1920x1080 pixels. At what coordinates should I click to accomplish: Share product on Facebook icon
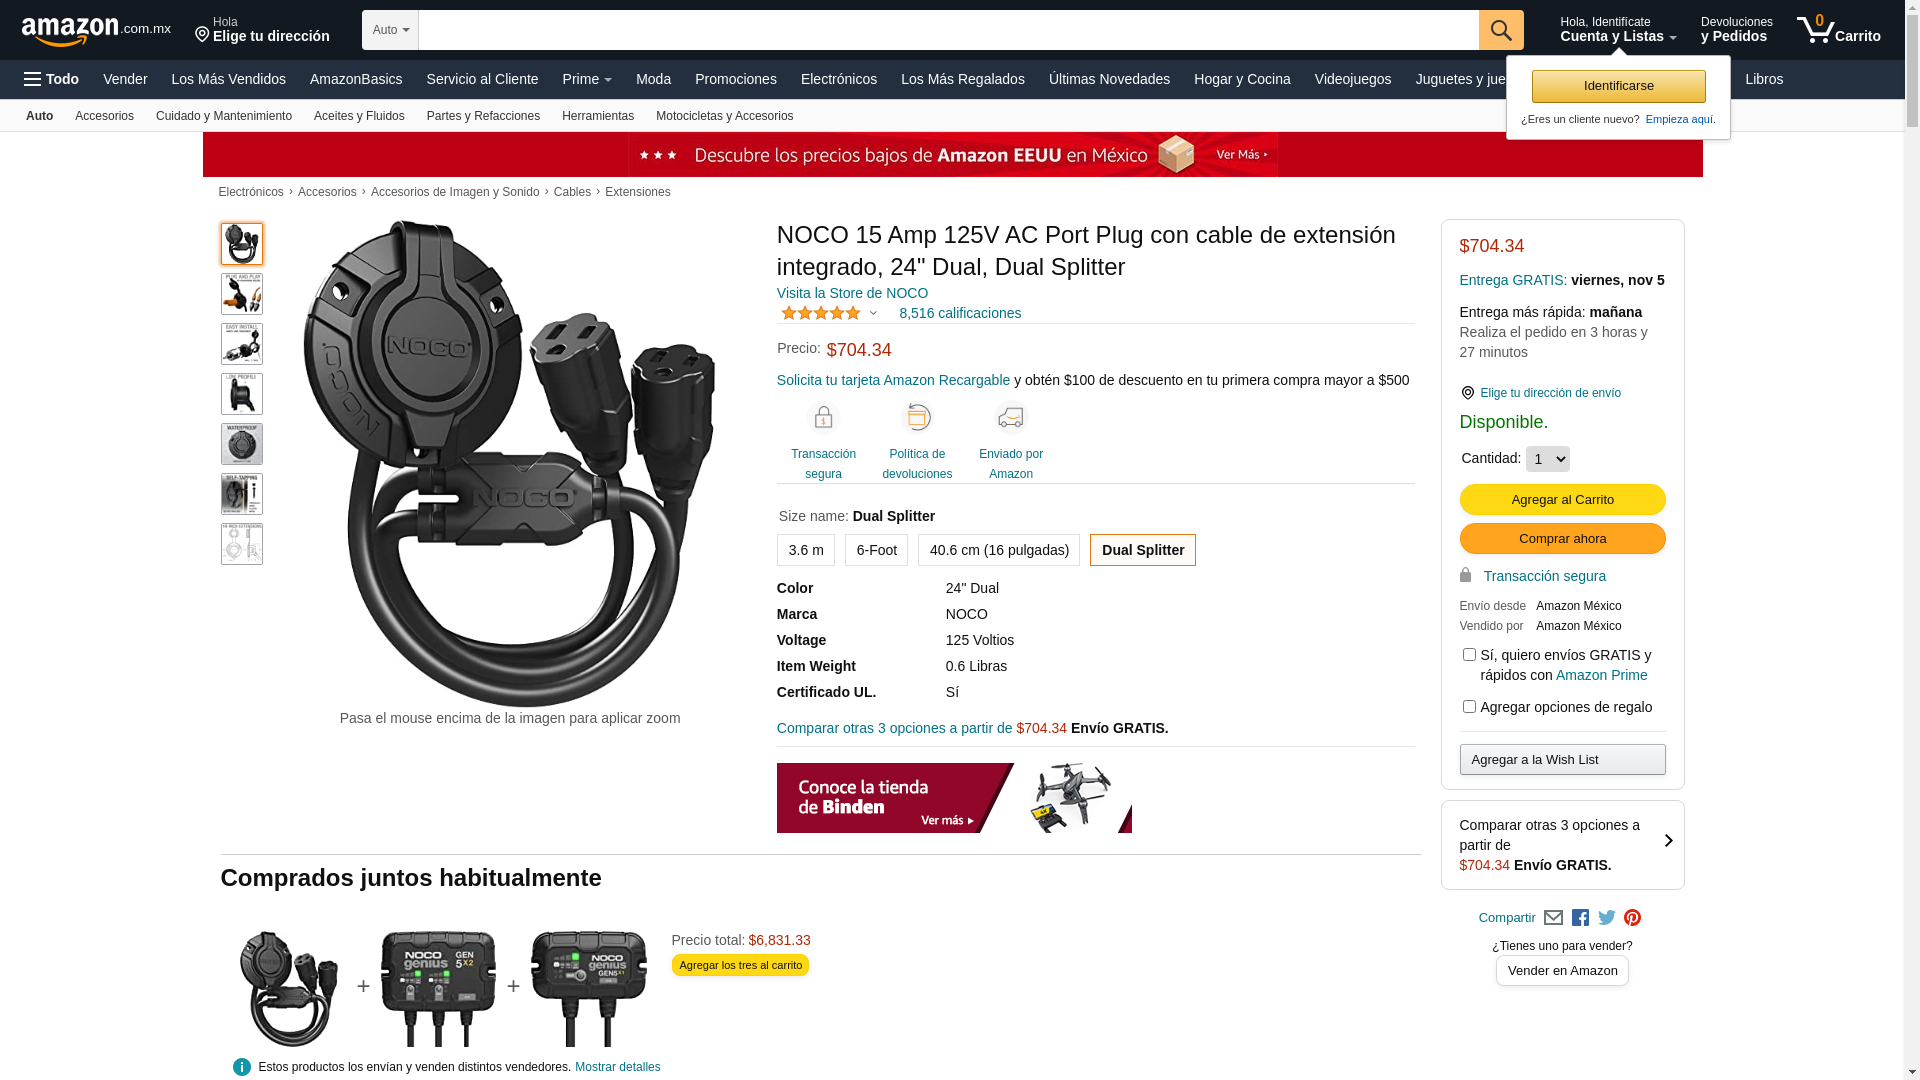tap(1580, 918)
